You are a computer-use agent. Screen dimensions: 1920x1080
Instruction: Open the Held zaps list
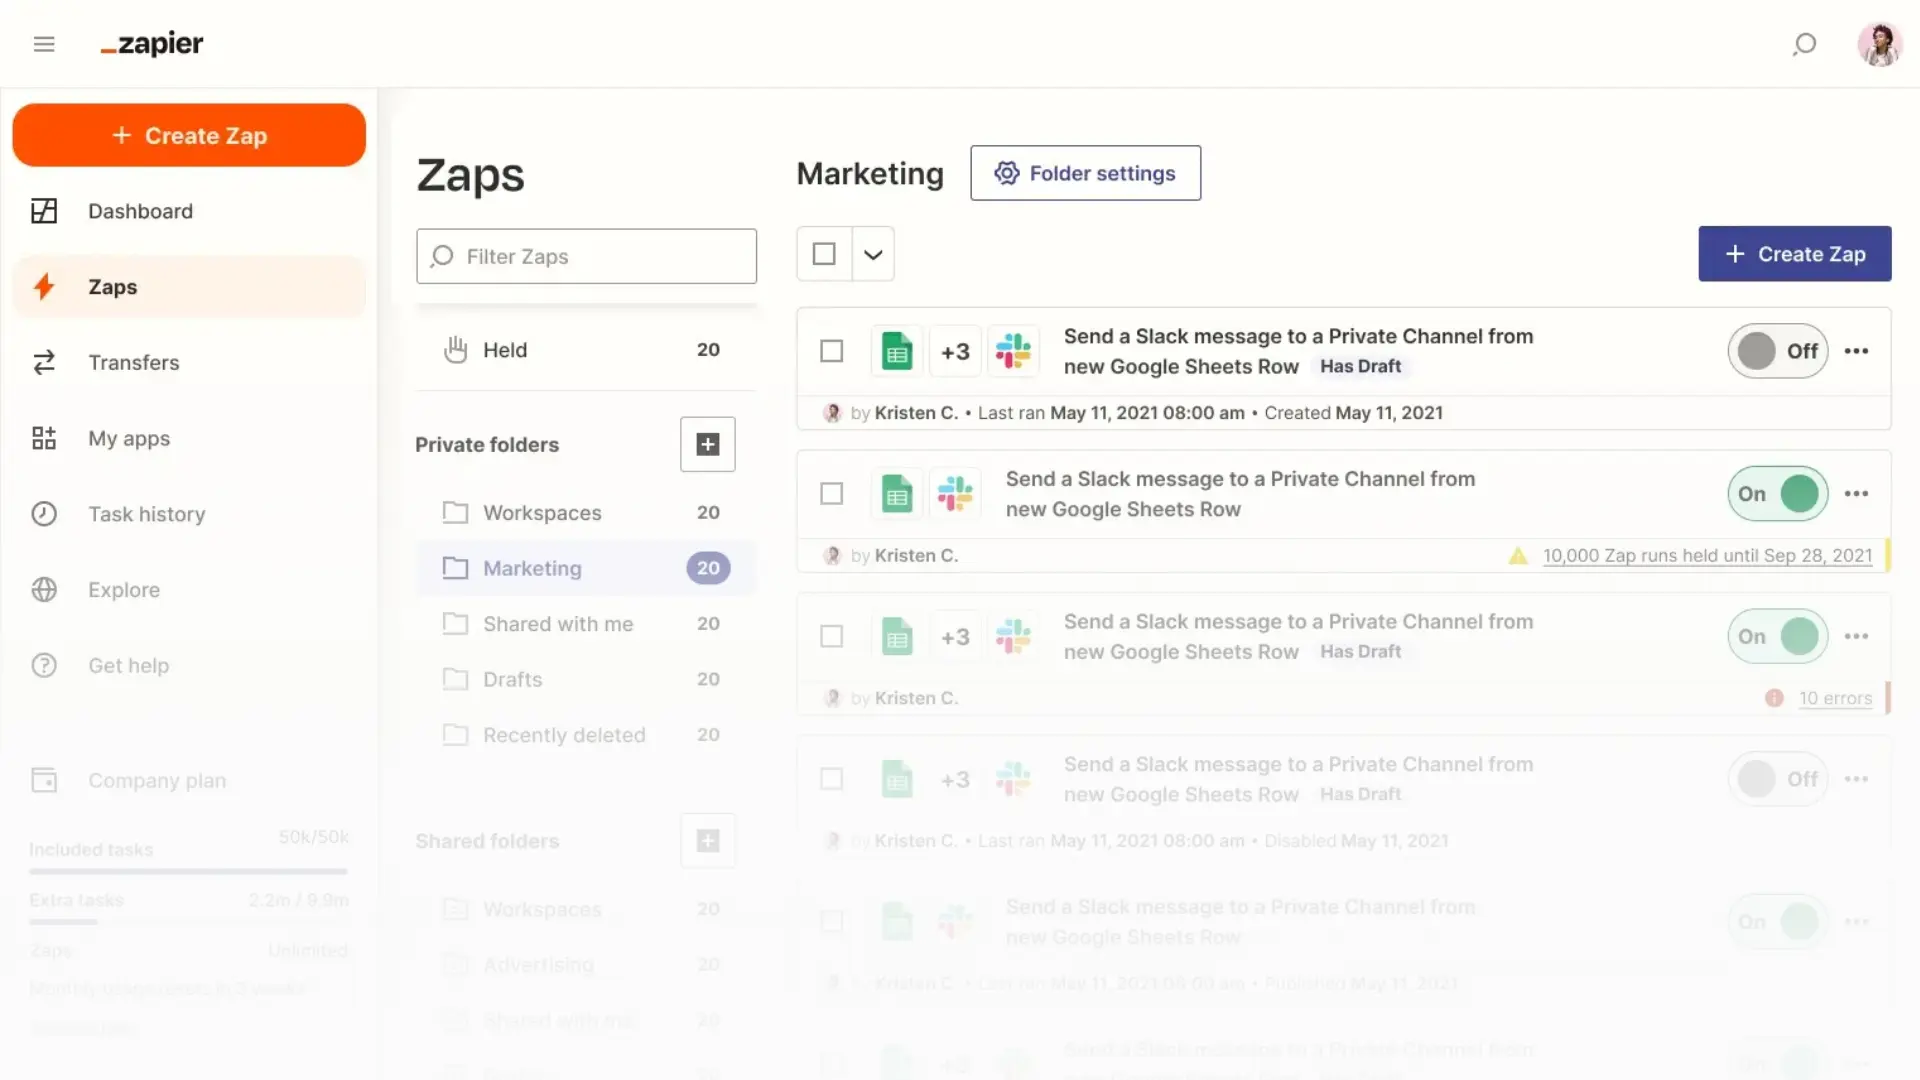(586, 350)
